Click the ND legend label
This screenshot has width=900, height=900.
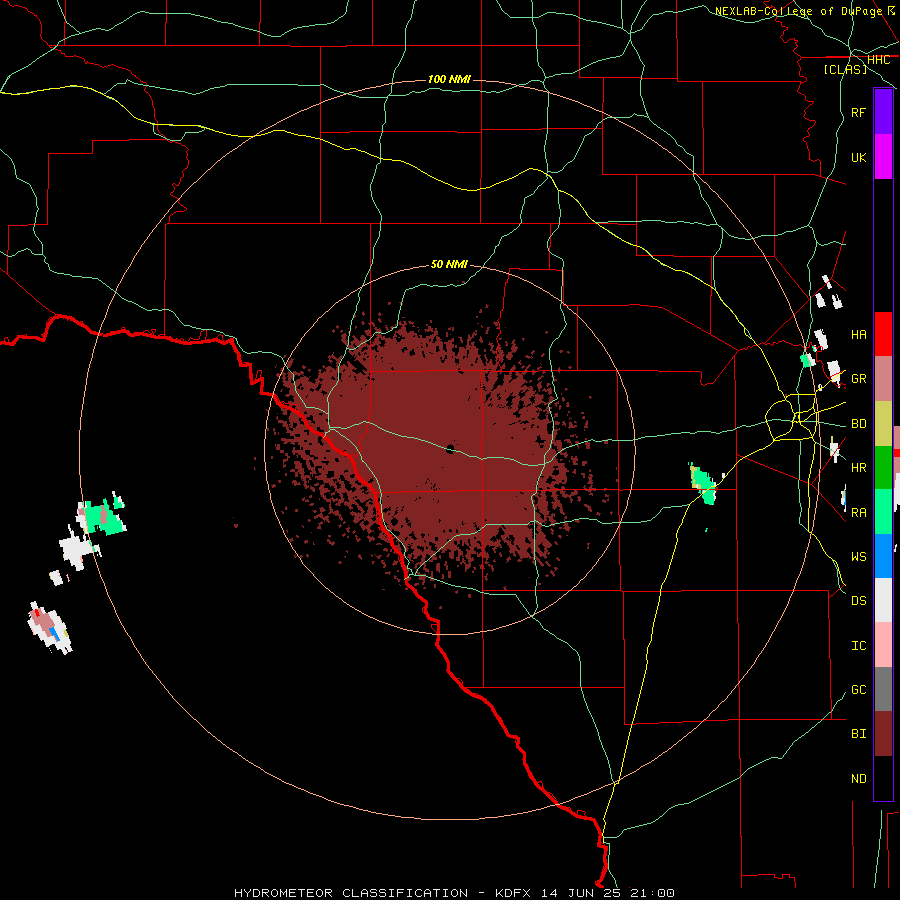(858, 778)
